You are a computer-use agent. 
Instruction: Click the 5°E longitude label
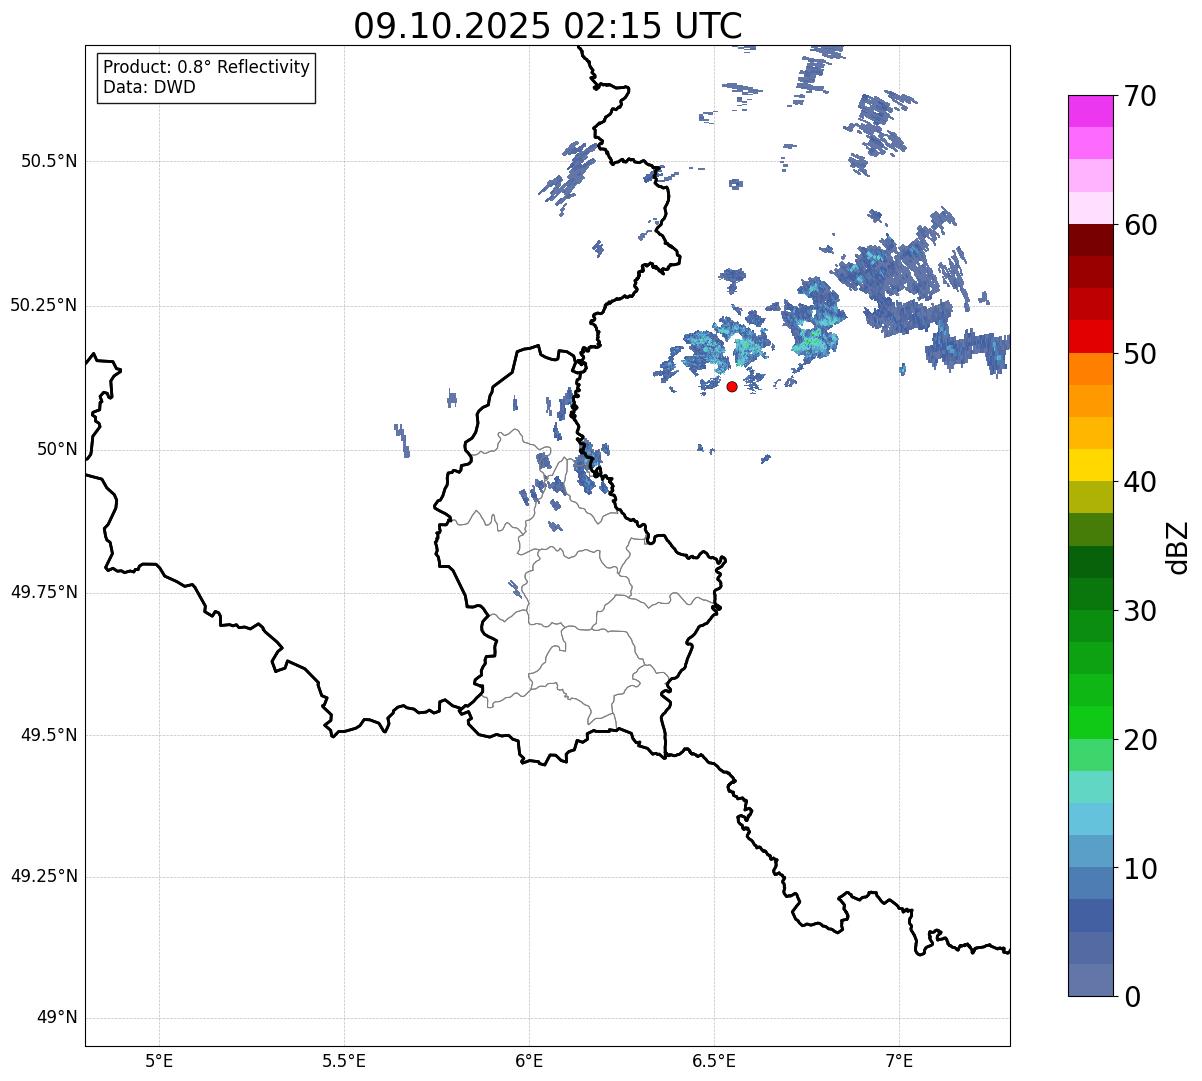click(159, 1060)
